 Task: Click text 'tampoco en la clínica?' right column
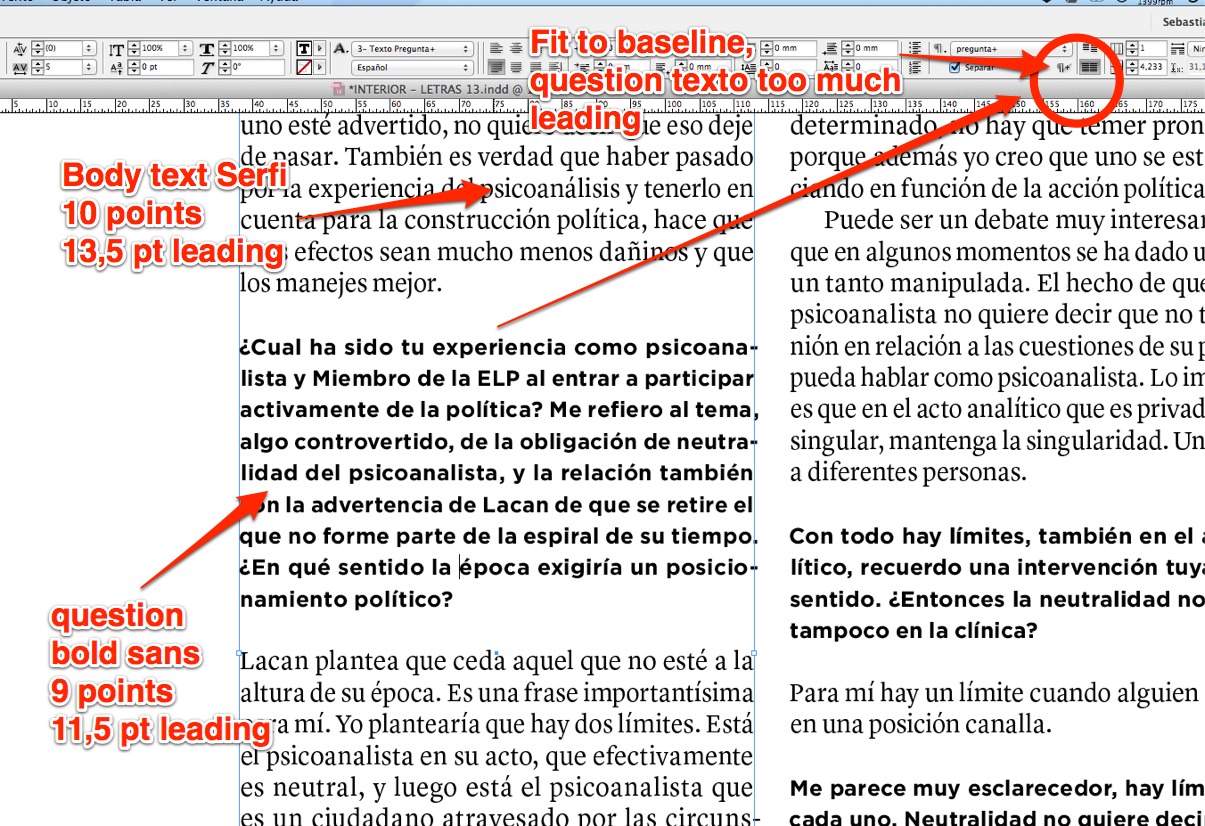[x=913, y=631]
